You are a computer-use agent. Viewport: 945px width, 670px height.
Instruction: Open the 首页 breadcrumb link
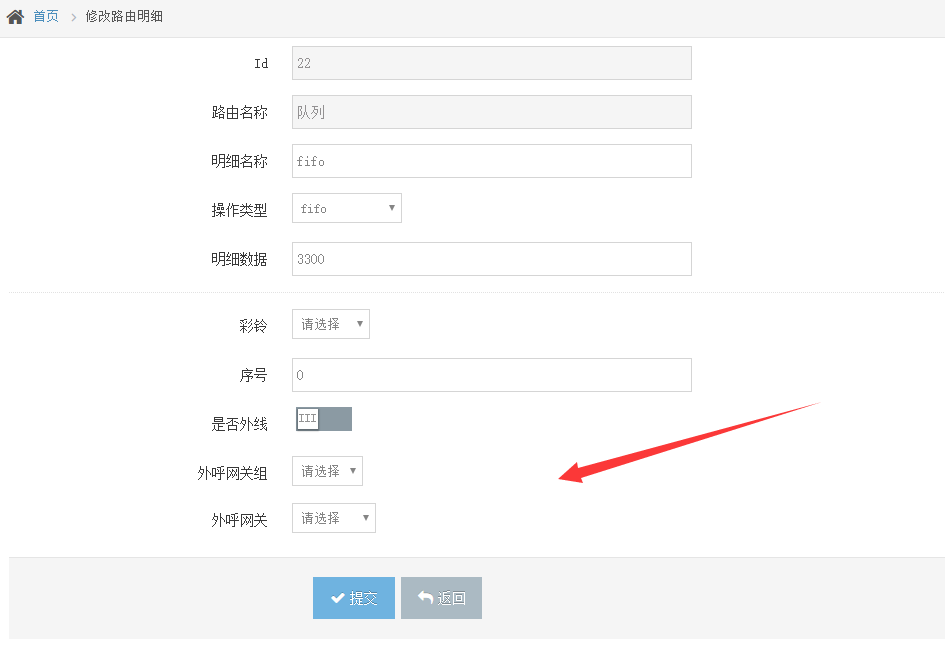[x=46, y=17]
